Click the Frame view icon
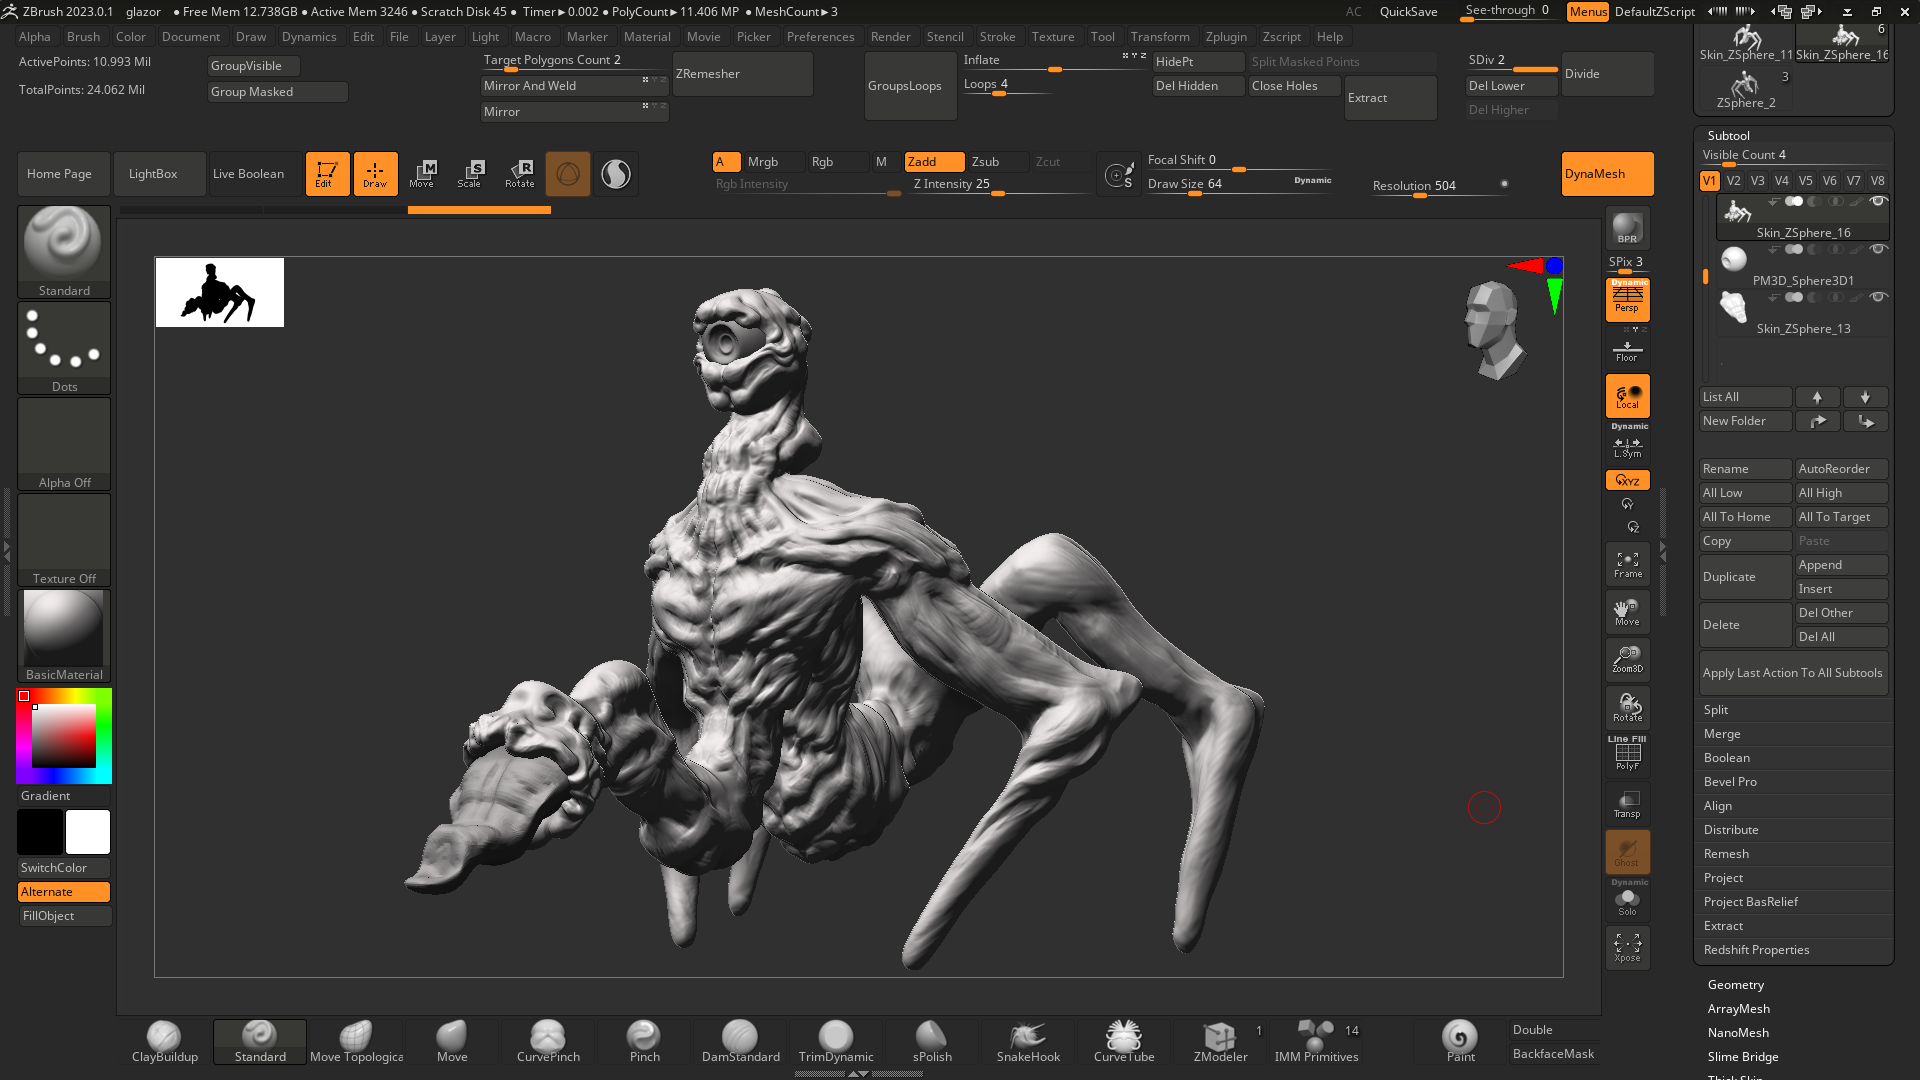The width and height of the screenshot is (1920, 1080). [1627, 565]
